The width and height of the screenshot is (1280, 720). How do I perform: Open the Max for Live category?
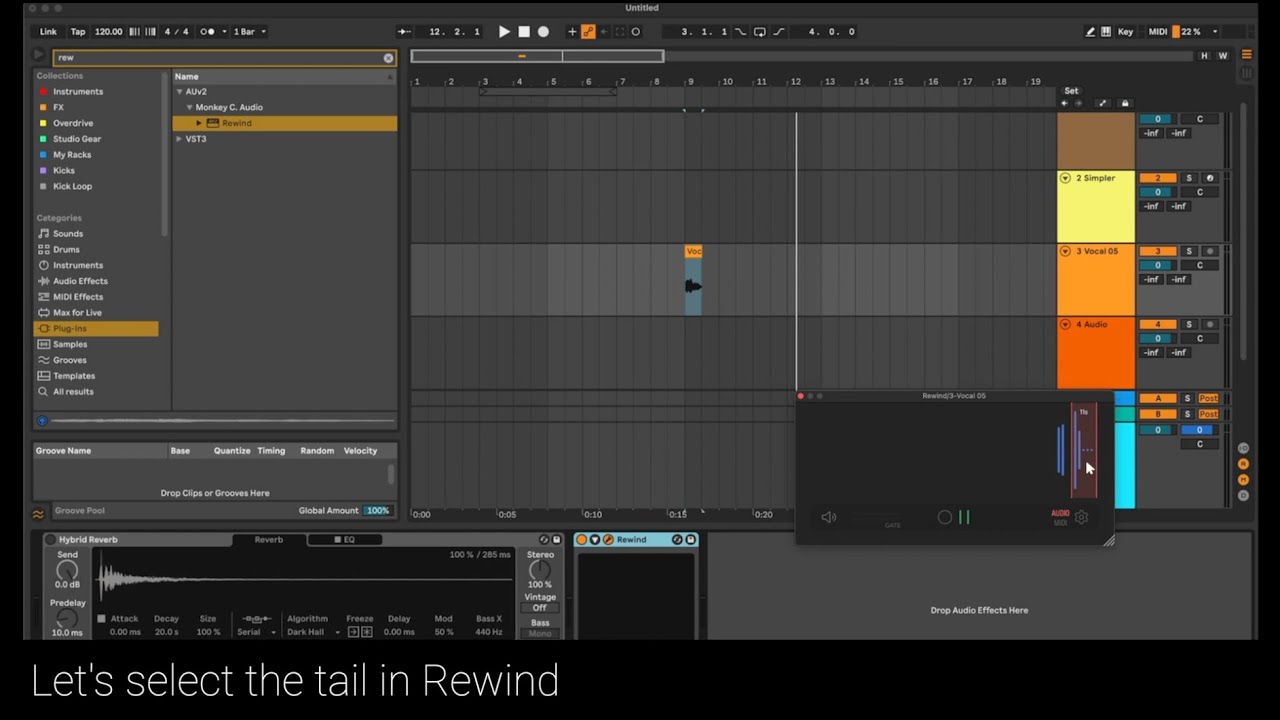(77, 313)
